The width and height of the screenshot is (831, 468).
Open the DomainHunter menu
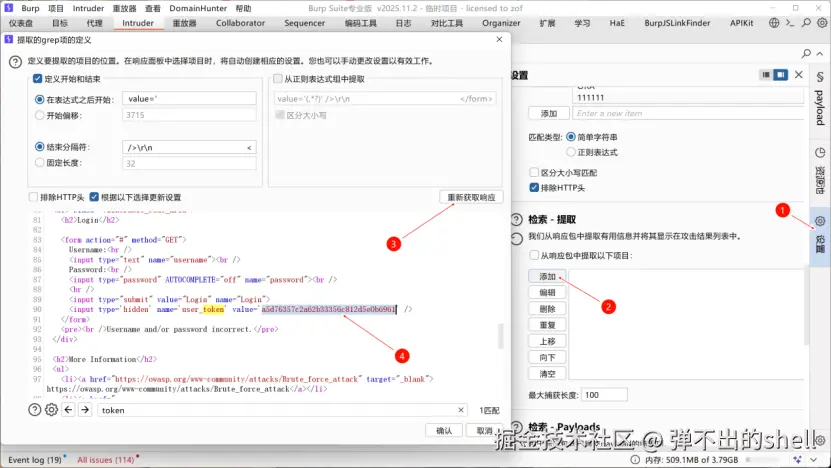[x=198, y=8]
